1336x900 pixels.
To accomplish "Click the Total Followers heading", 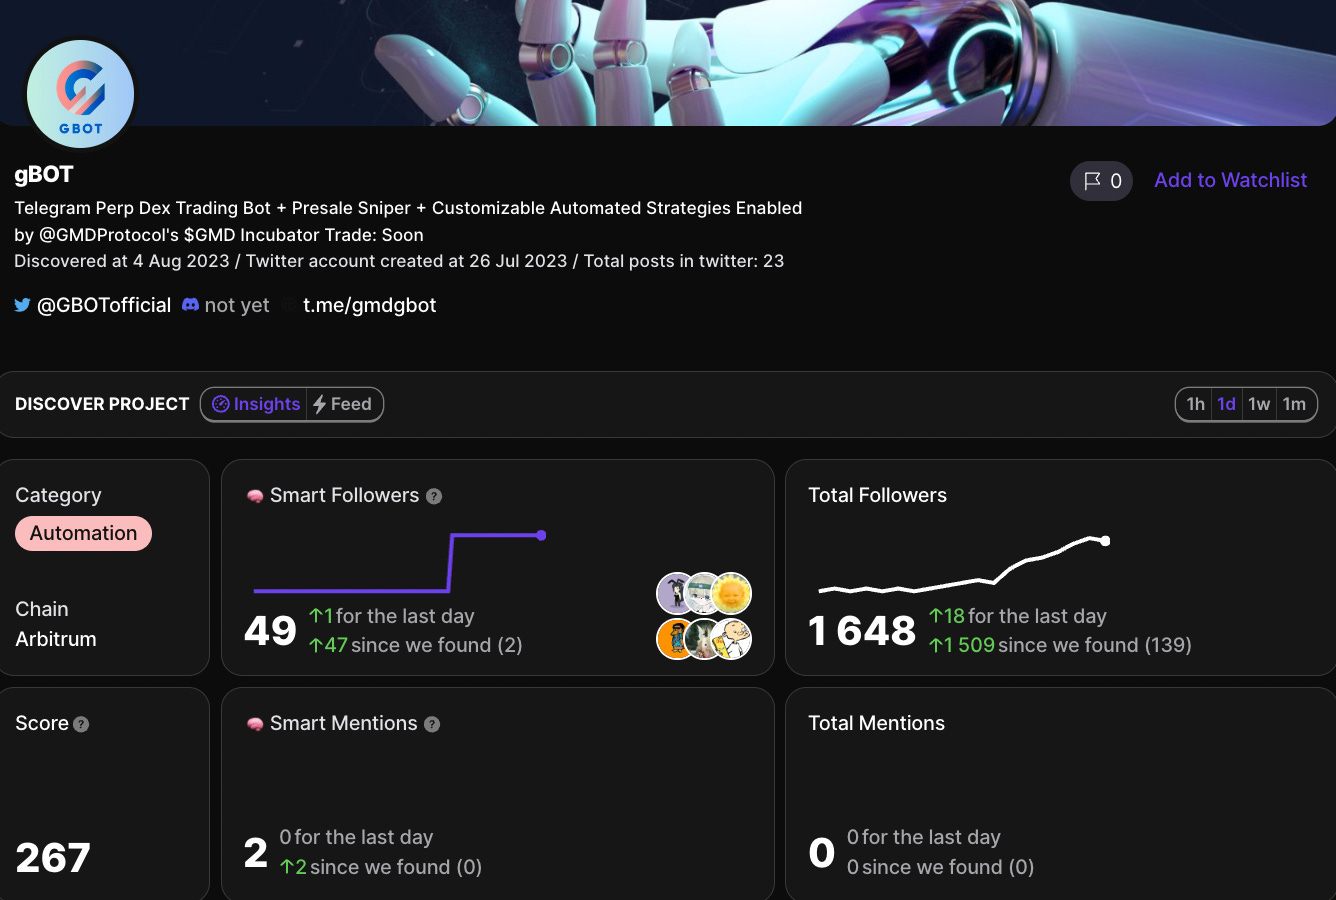I will (877, 495).
